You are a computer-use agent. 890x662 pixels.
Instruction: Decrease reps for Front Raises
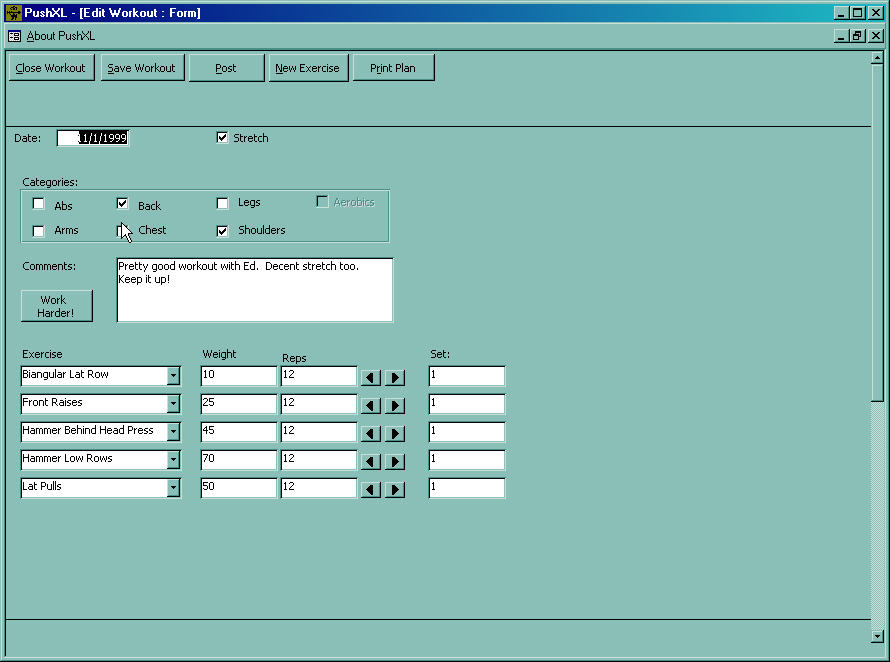(x=371, y=405)
